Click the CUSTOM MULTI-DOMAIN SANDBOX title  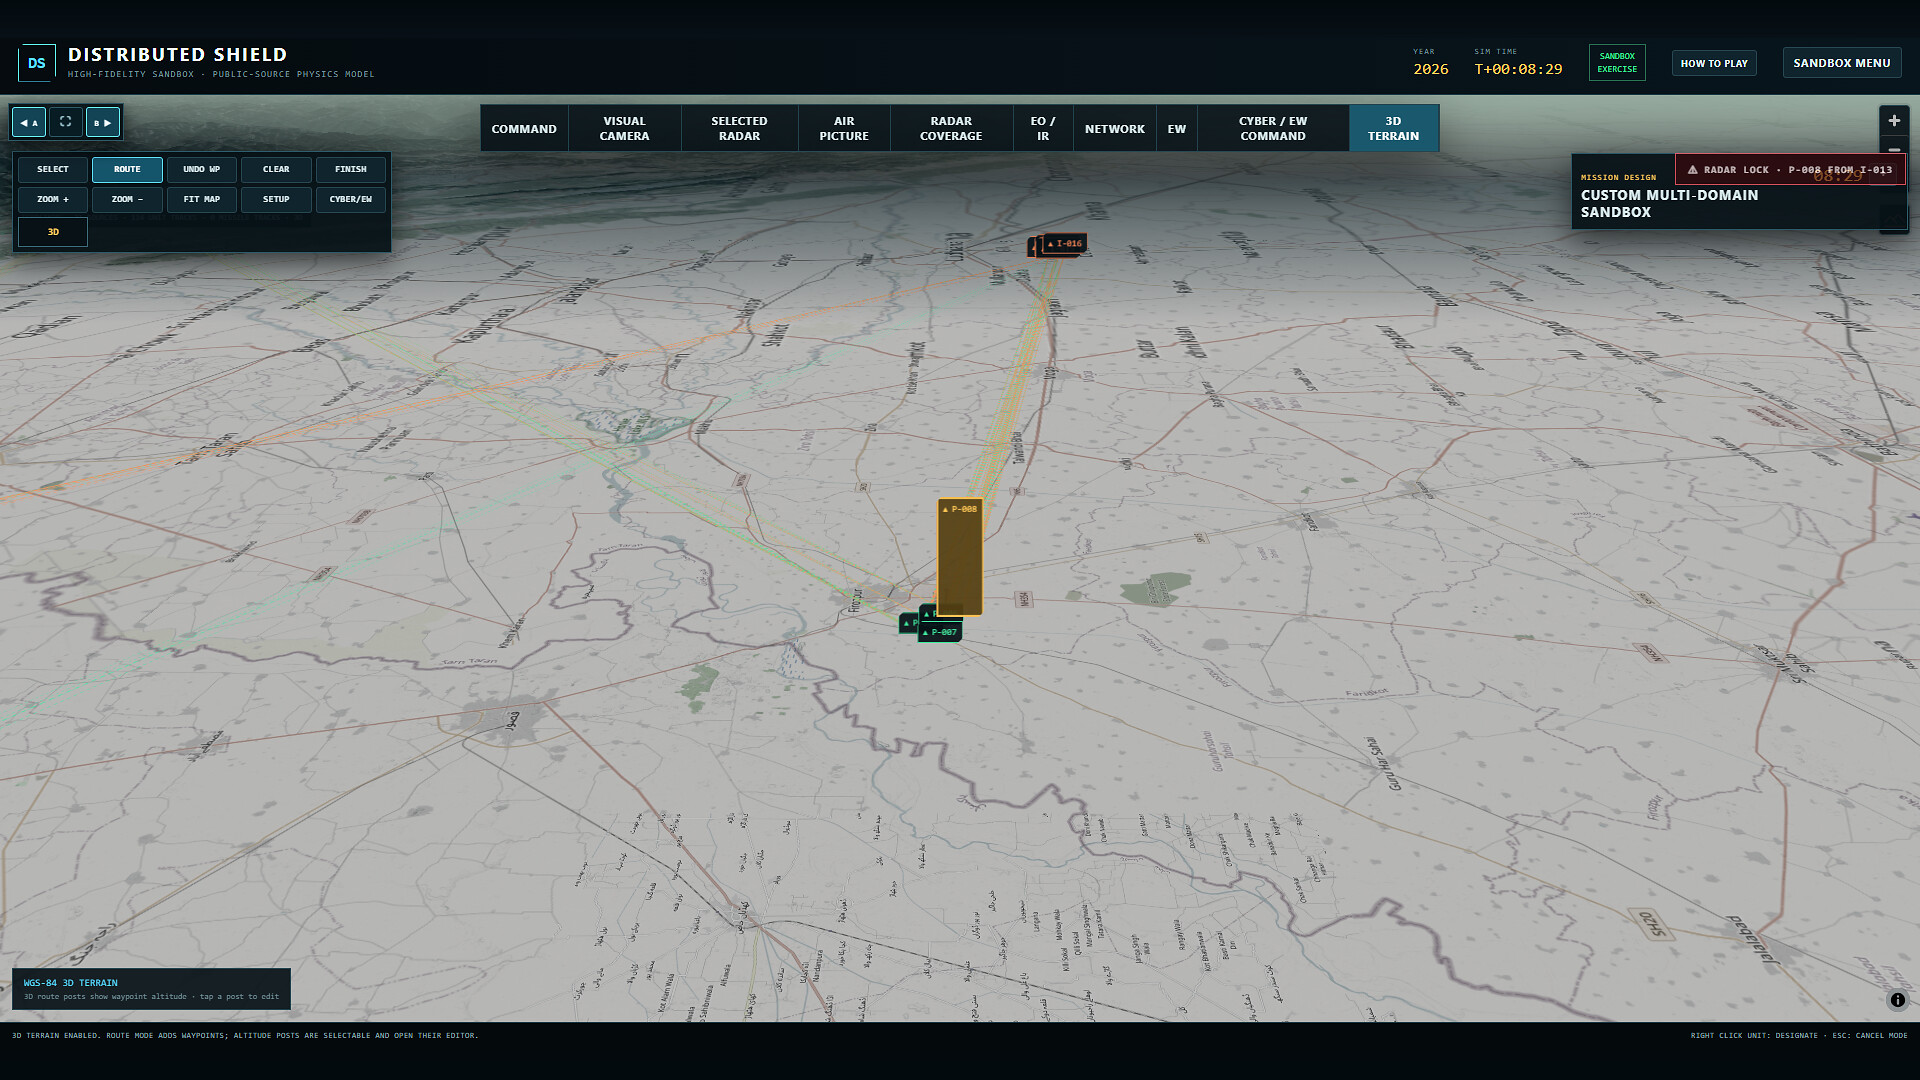(1669, 204)
